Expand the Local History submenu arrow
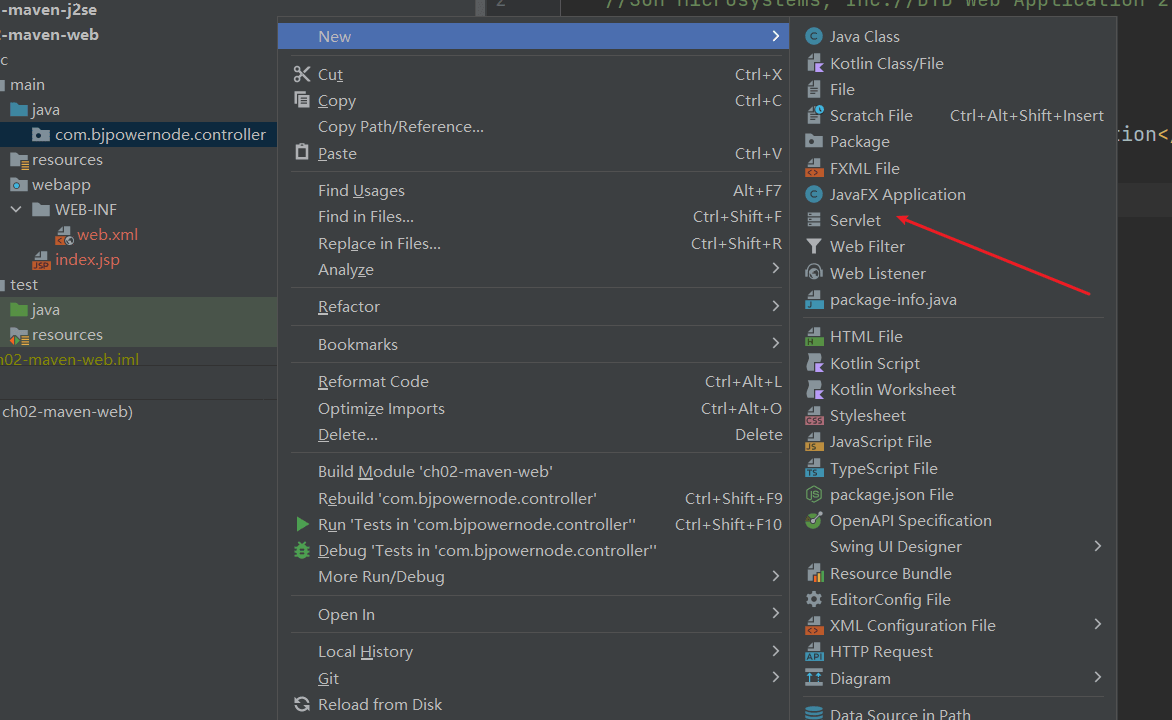Image resolution: width=1172 pixels, height=720 pixels. 776,651
